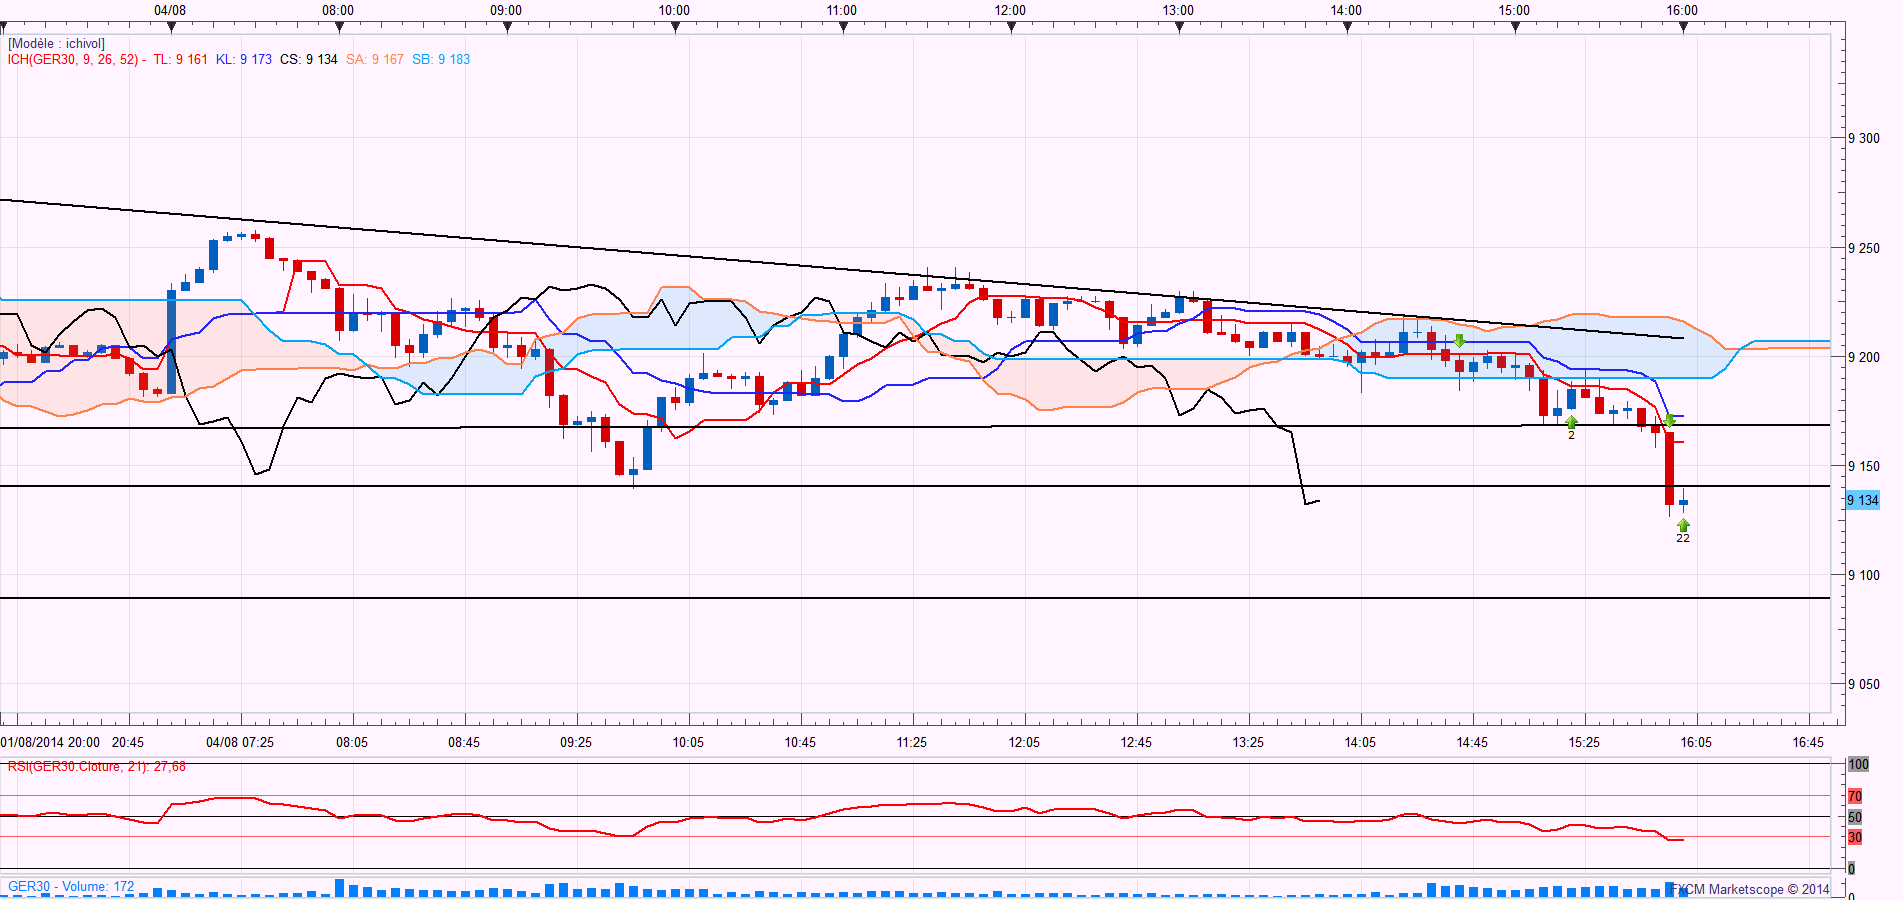Select the RSI(GER30.Cloture, 21) indicator label
Viewport: 1903px width, 900px height.
pos(96,767)
